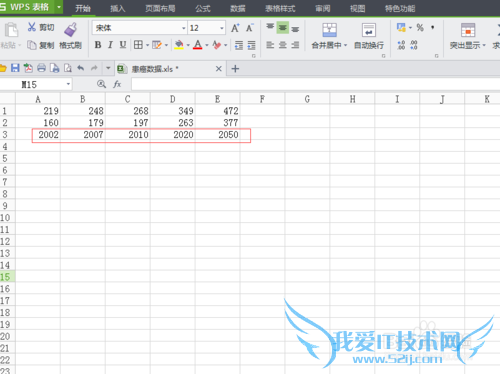
Task: Expand the borders dropdown arrow
Action: (x=147, y=45)
